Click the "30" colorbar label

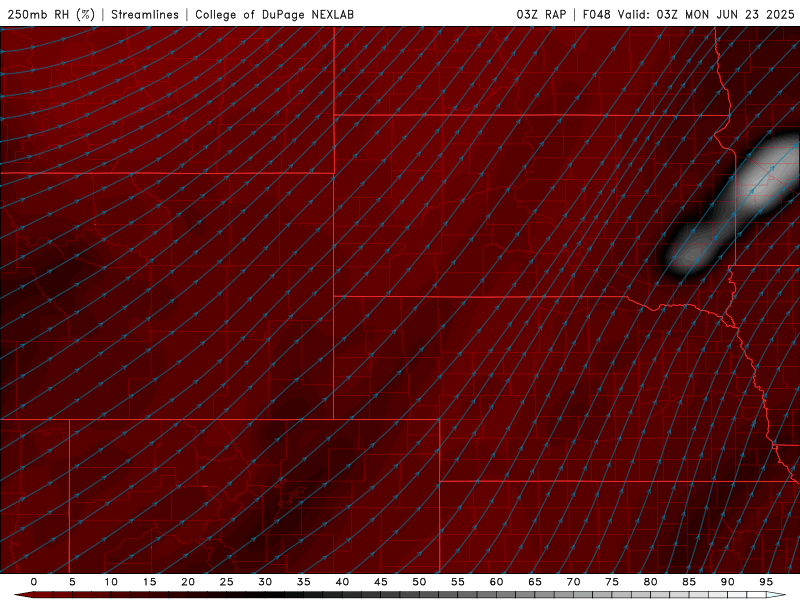[265, 582]
